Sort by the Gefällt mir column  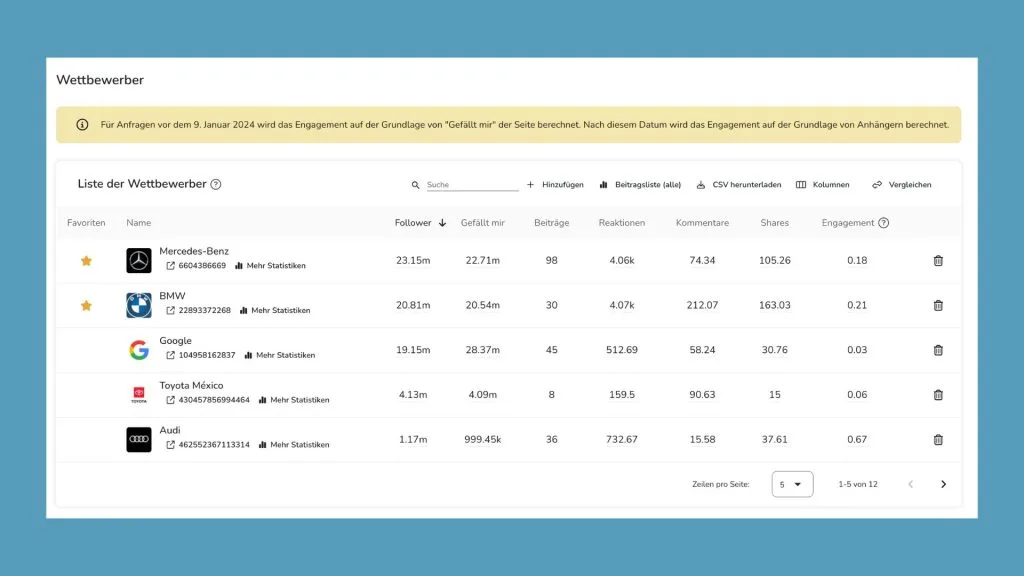pos(483,223)
